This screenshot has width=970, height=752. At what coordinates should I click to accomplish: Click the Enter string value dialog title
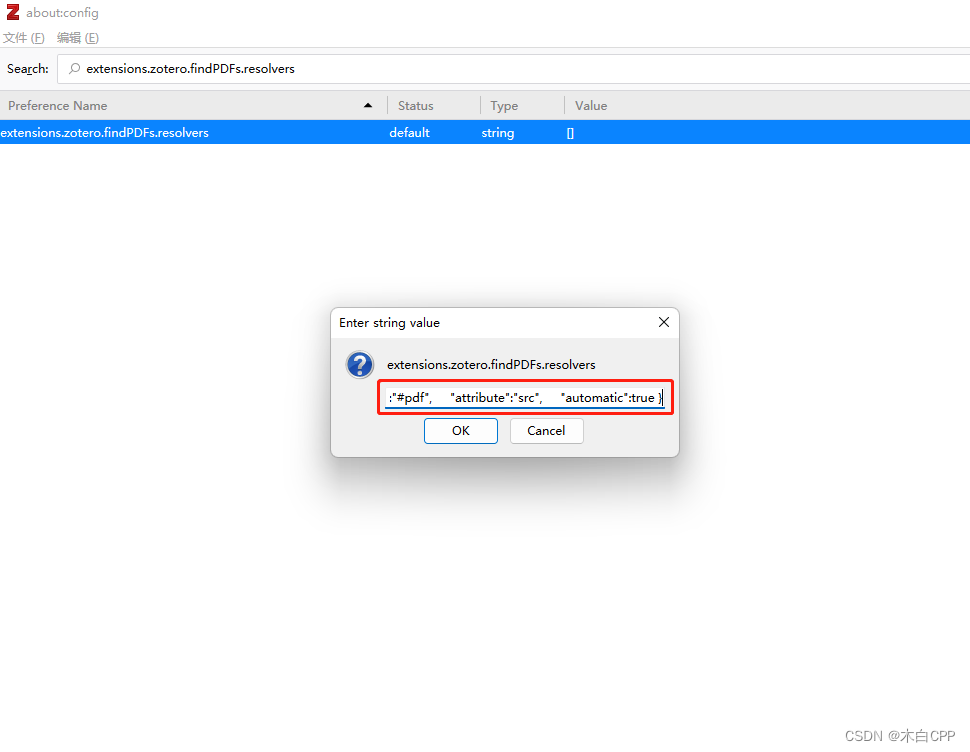(x=389, y=323)
